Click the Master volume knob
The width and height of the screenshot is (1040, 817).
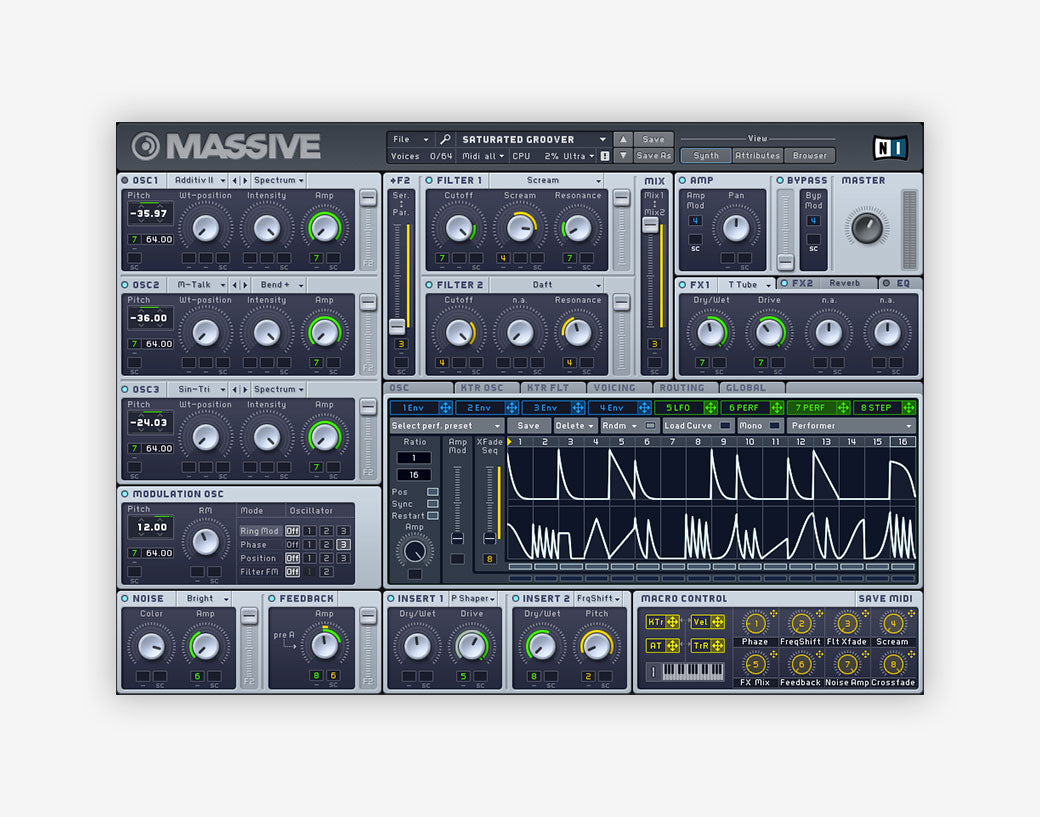tap(867, 228)
